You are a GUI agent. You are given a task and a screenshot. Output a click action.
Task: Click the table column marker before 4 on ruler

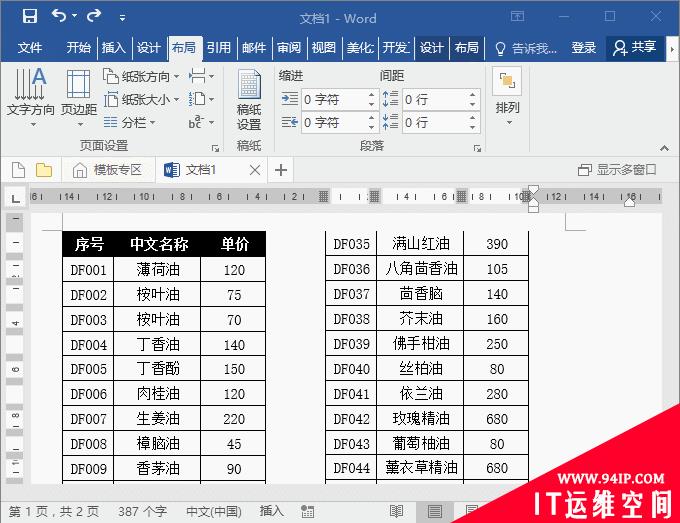(374, 197)
